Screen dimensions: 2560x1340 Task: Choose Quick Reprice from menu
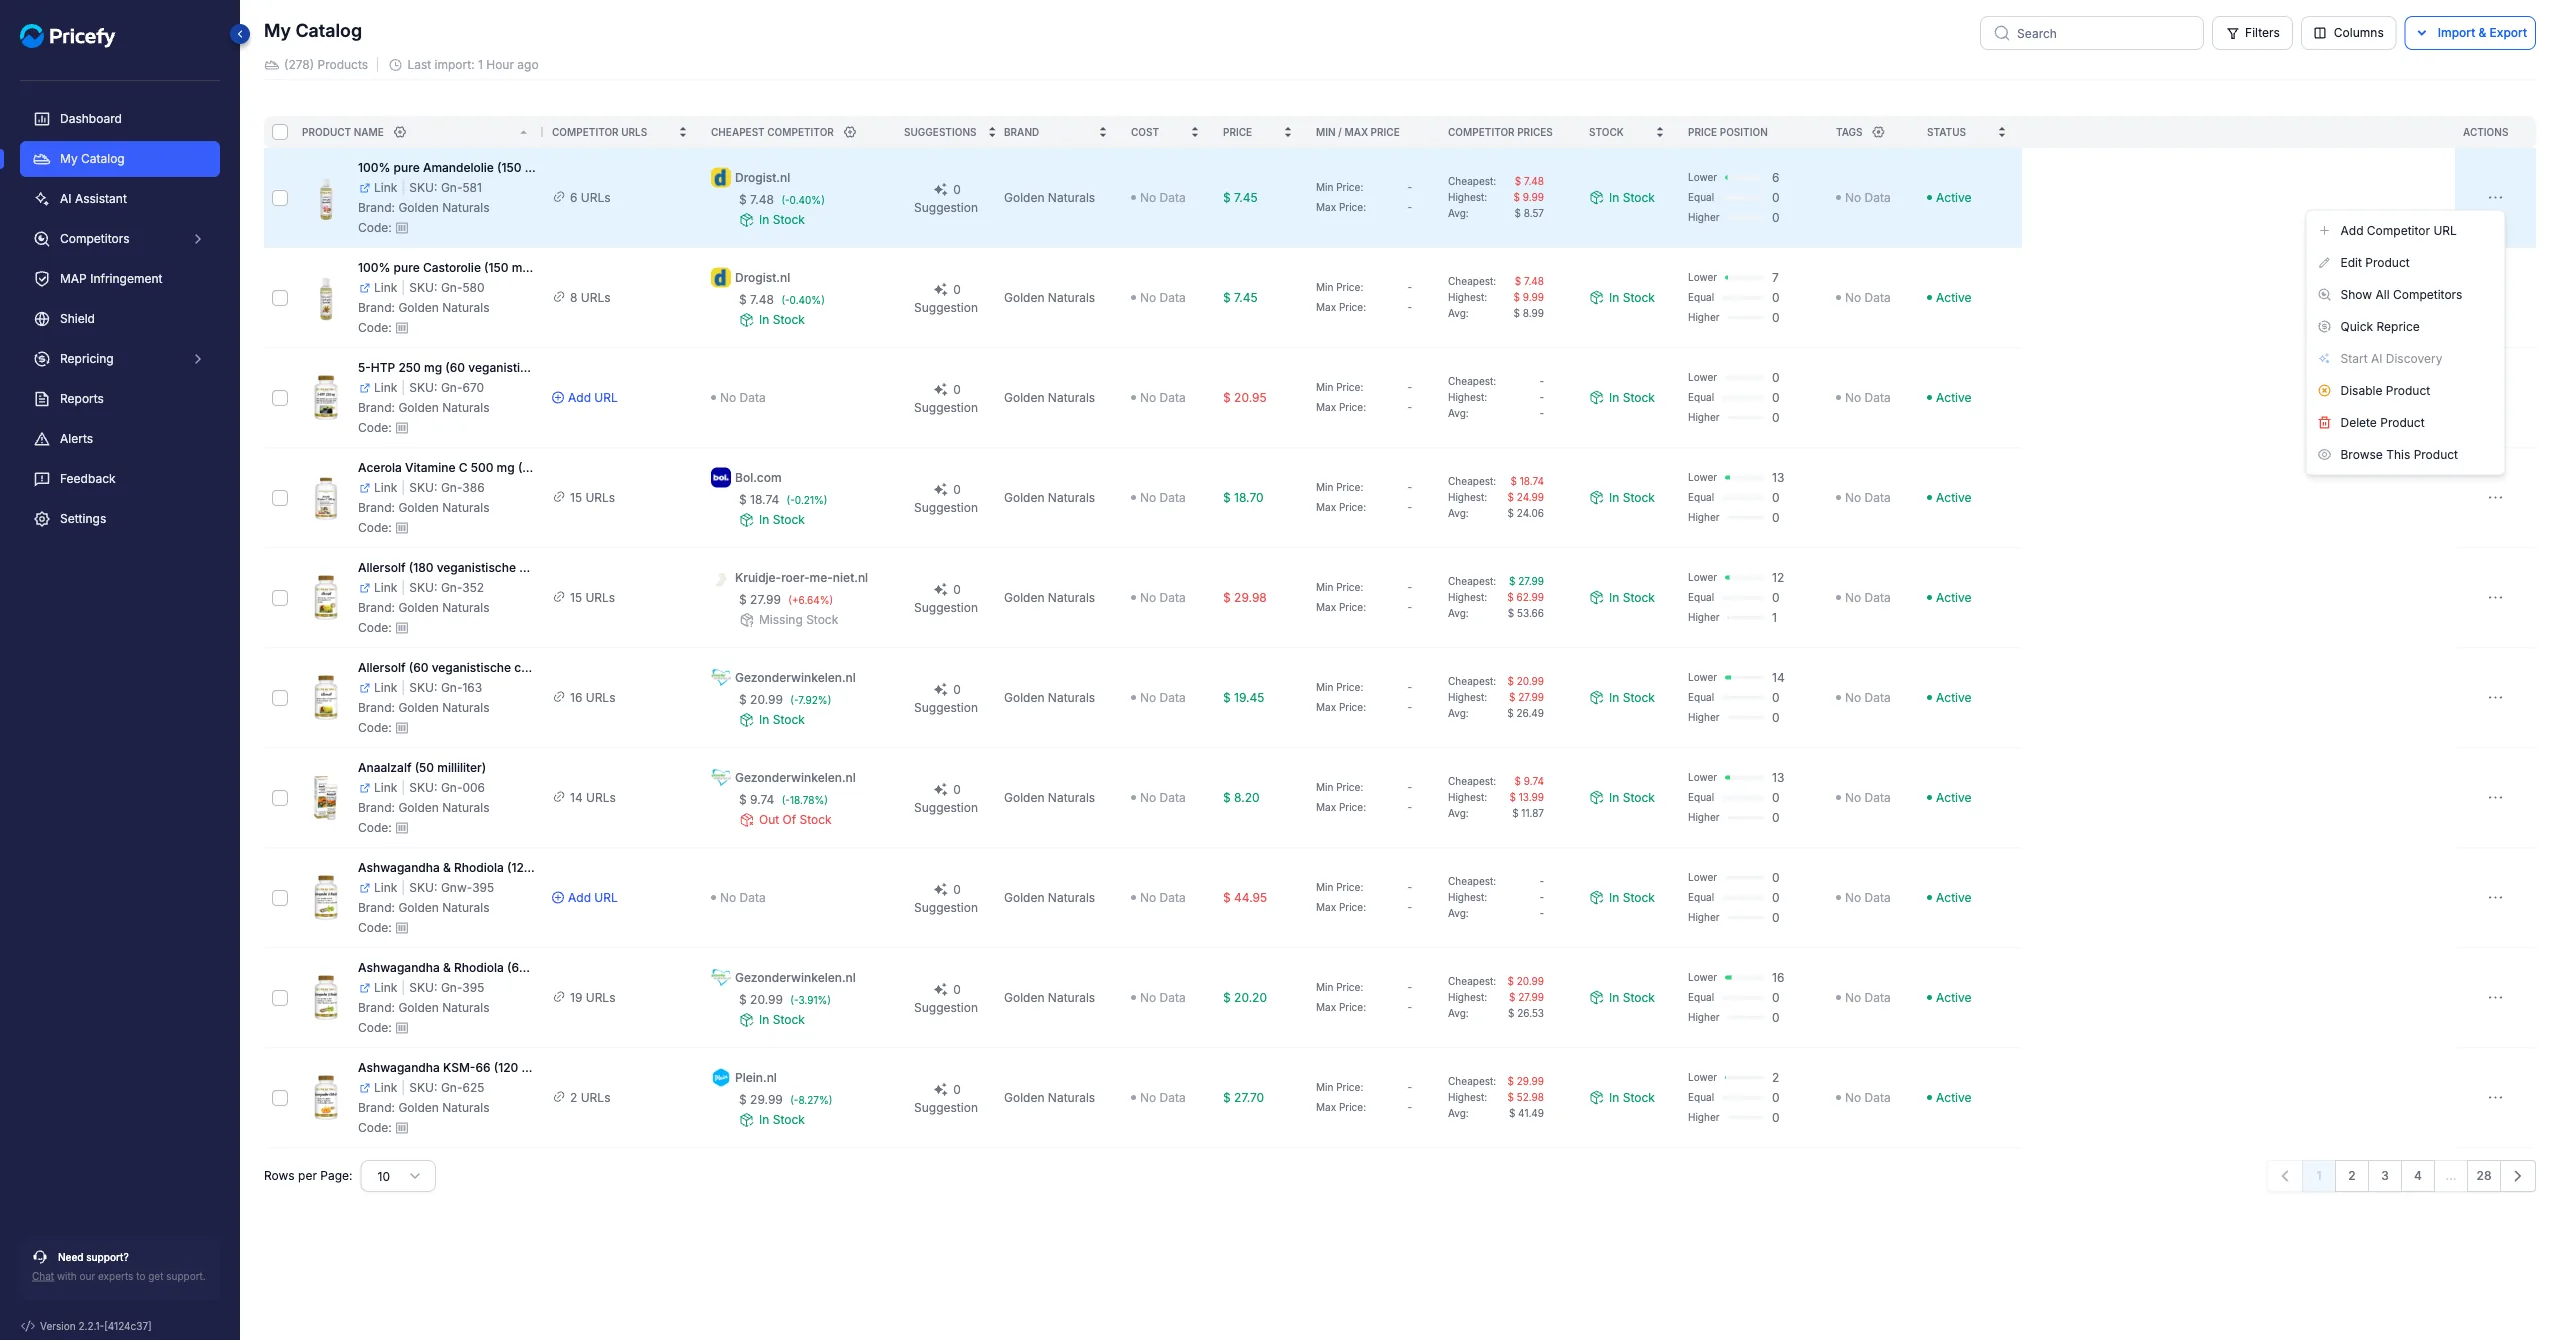(2405, 327)
